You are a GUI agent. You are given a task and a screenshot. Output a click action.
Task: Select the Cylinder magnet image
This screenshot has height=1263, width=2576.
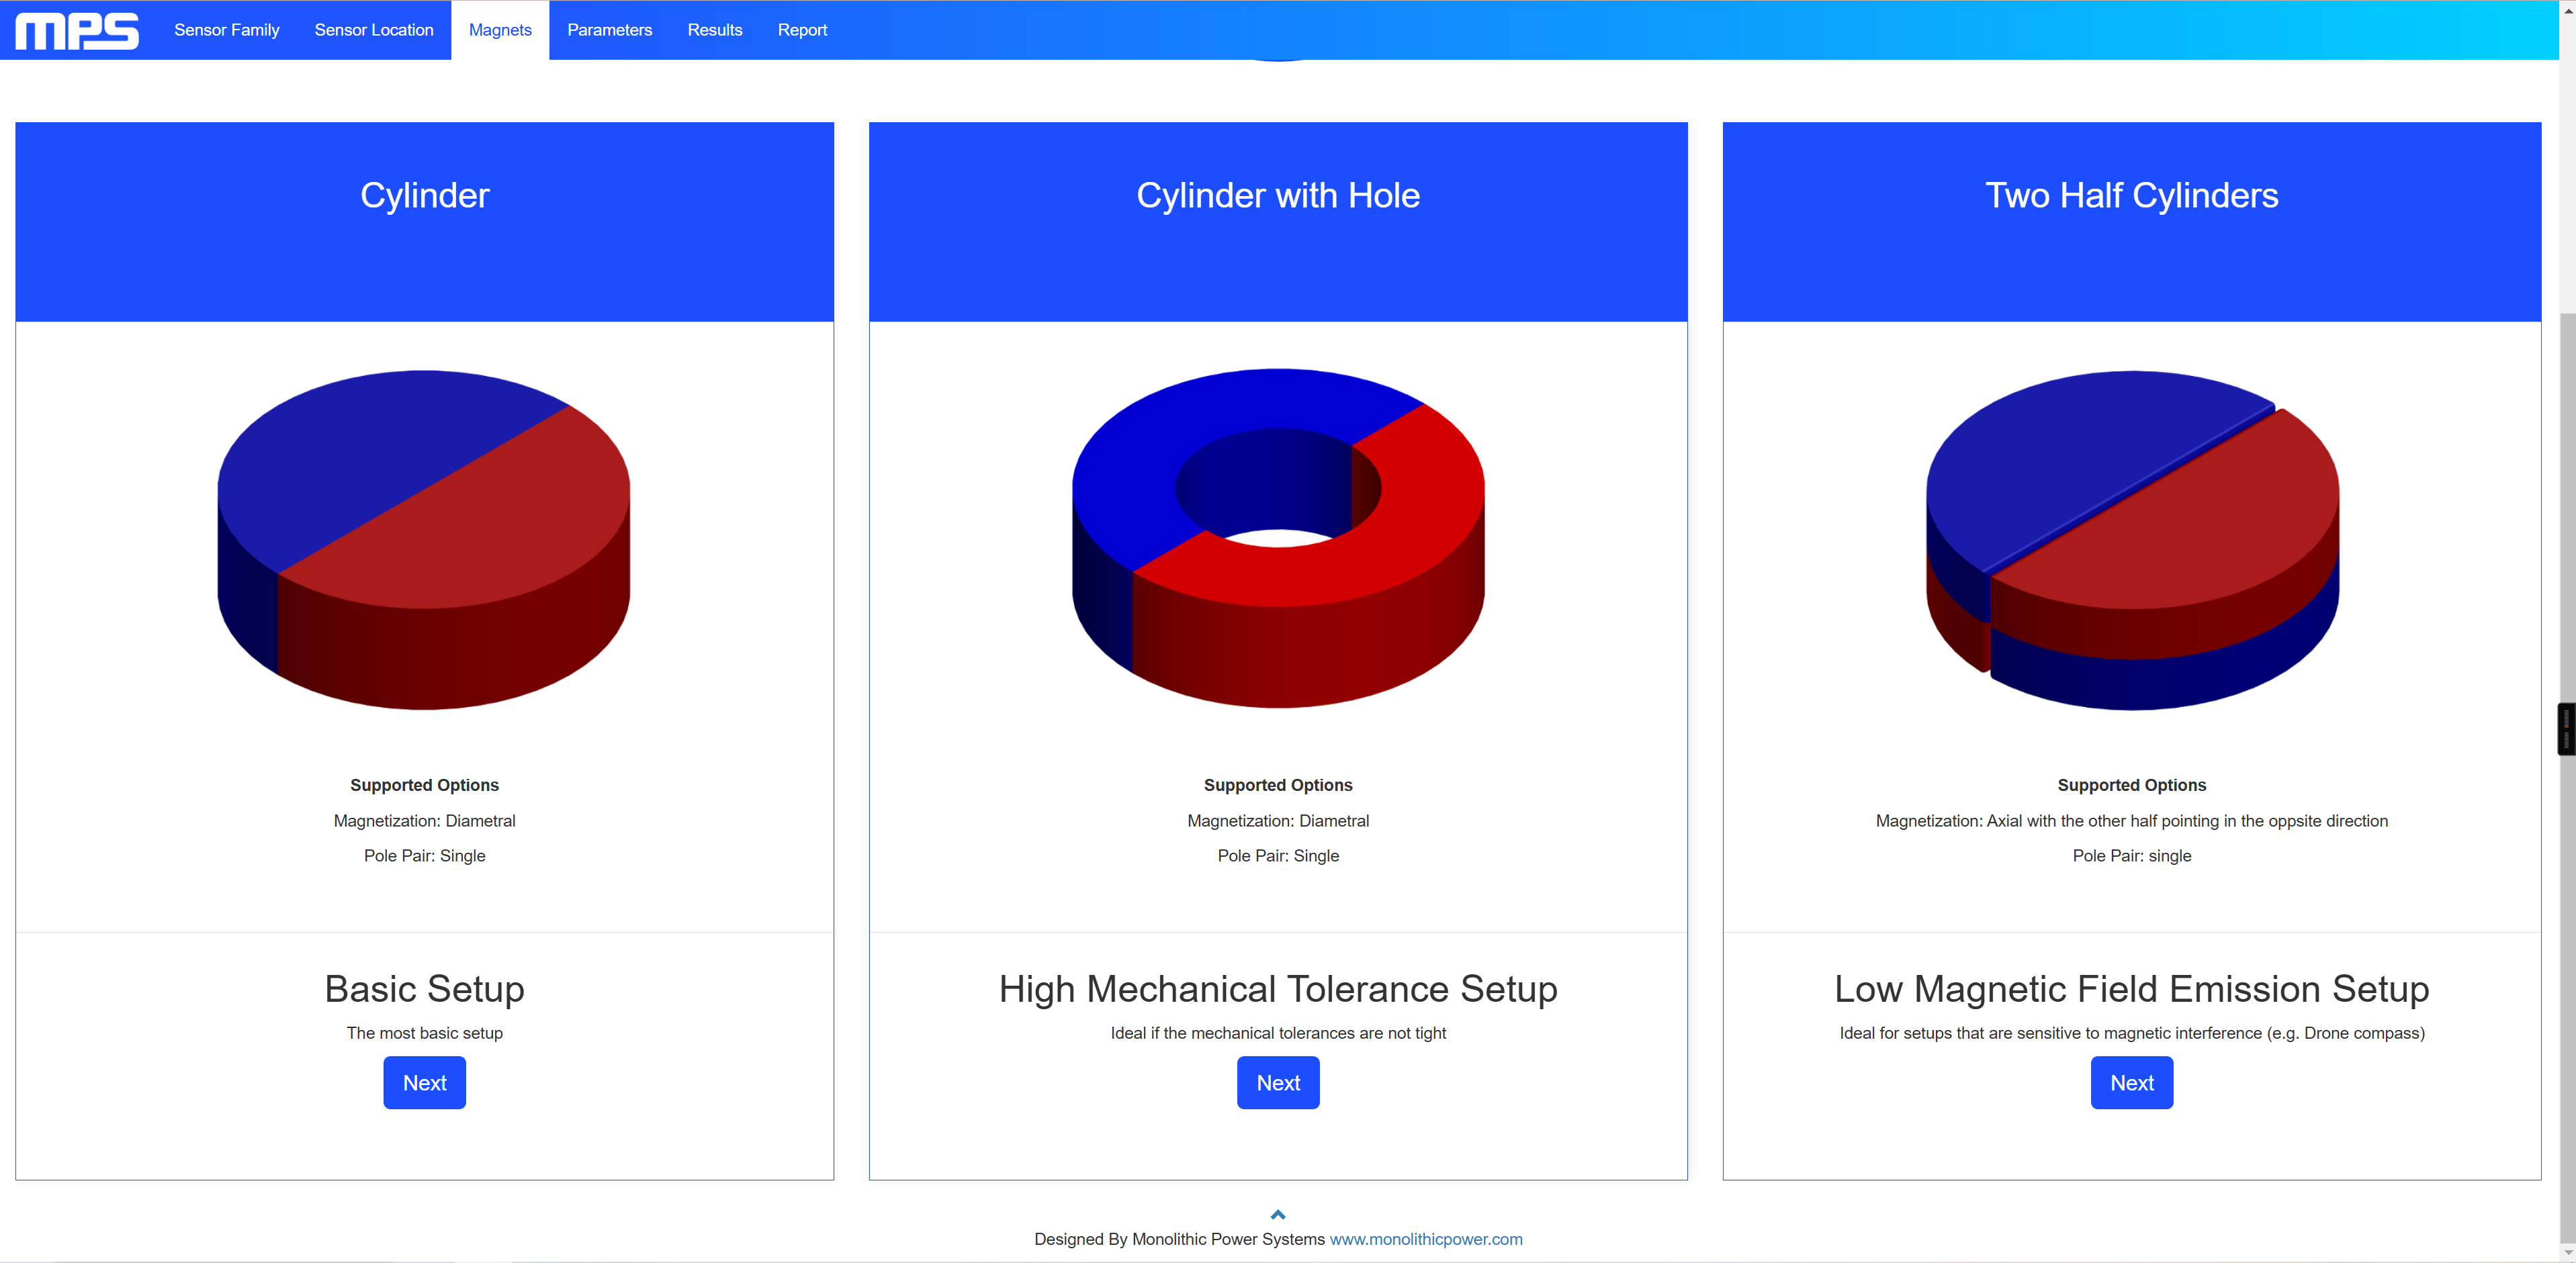[424, 540]
